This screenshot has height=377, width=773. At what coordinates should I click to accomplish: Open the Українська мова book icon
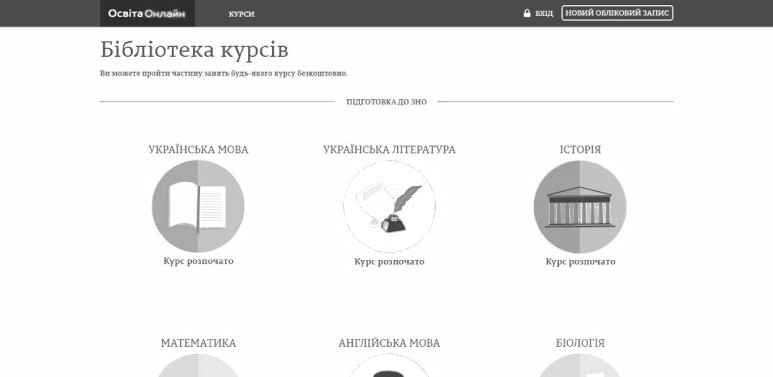(x=198, y=206)
